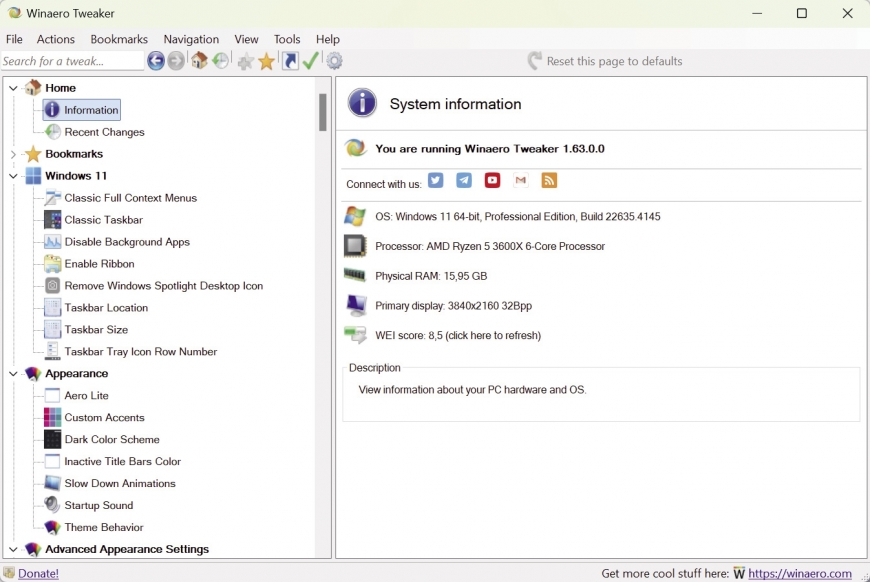Click the Classic Full Context Menus icon
This screenshot has width=870, height=582.
coord(53,198)
